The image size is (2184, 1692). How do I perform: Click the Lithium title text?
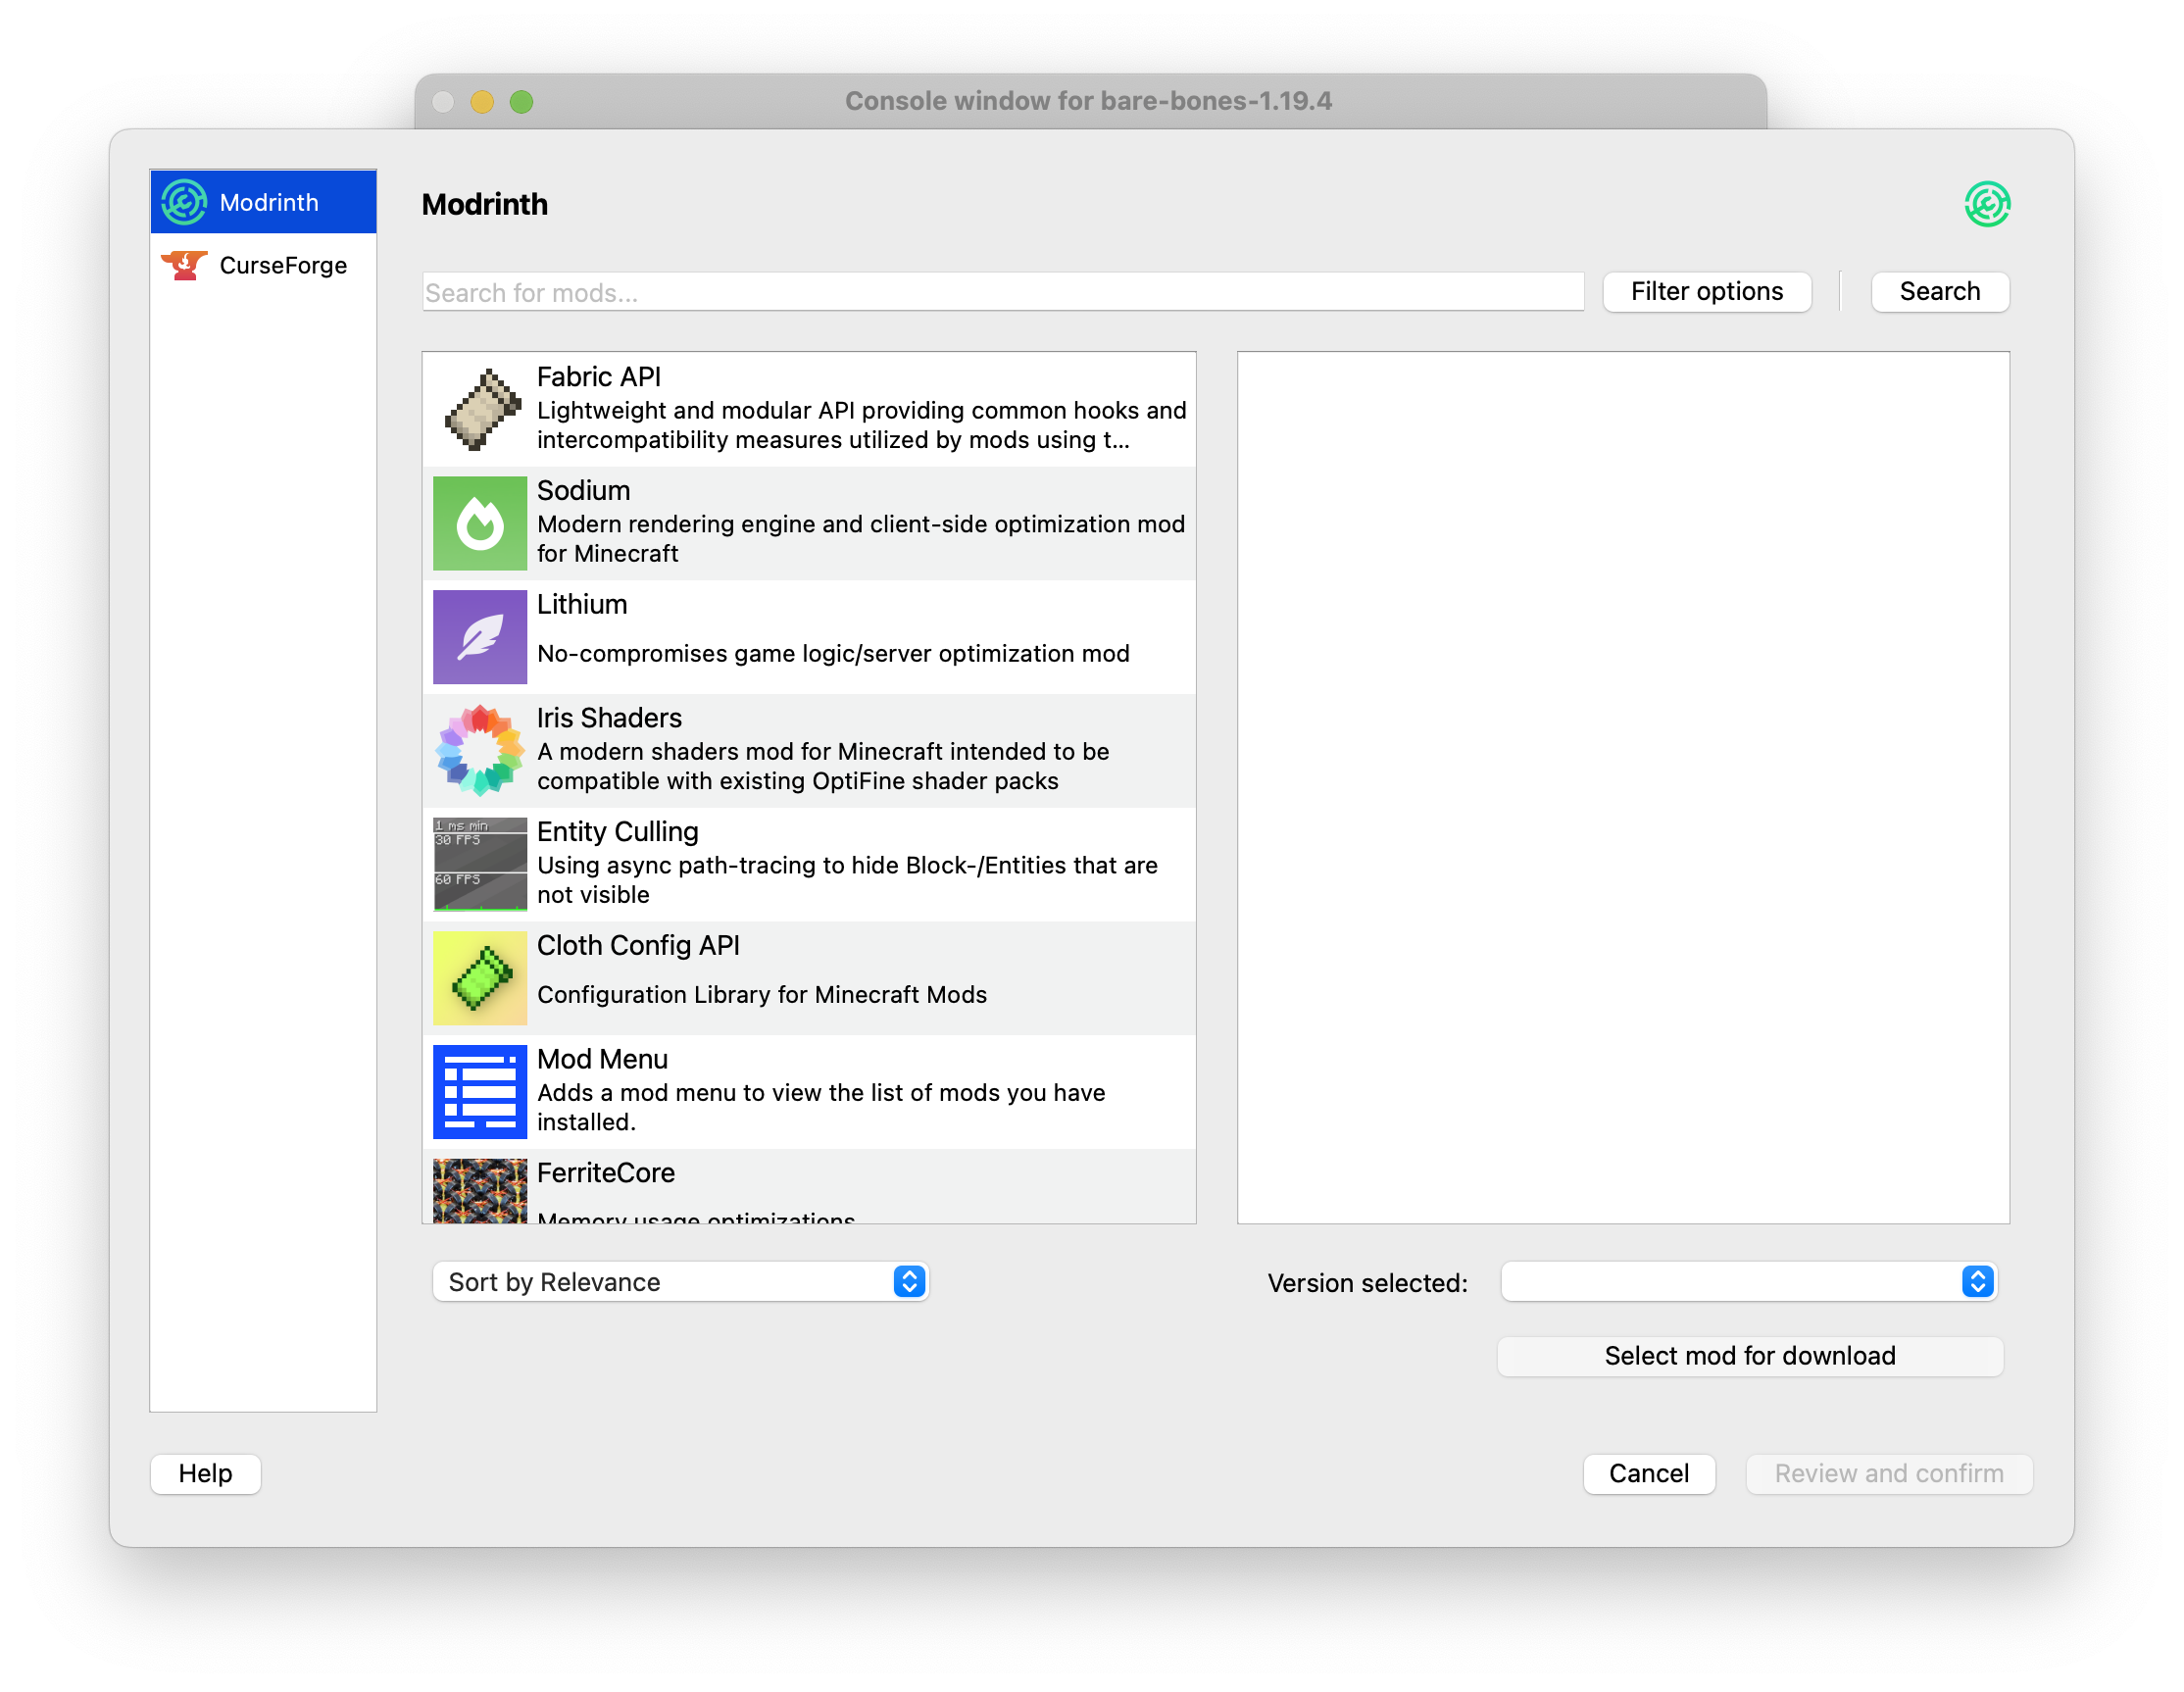point(582,605)
